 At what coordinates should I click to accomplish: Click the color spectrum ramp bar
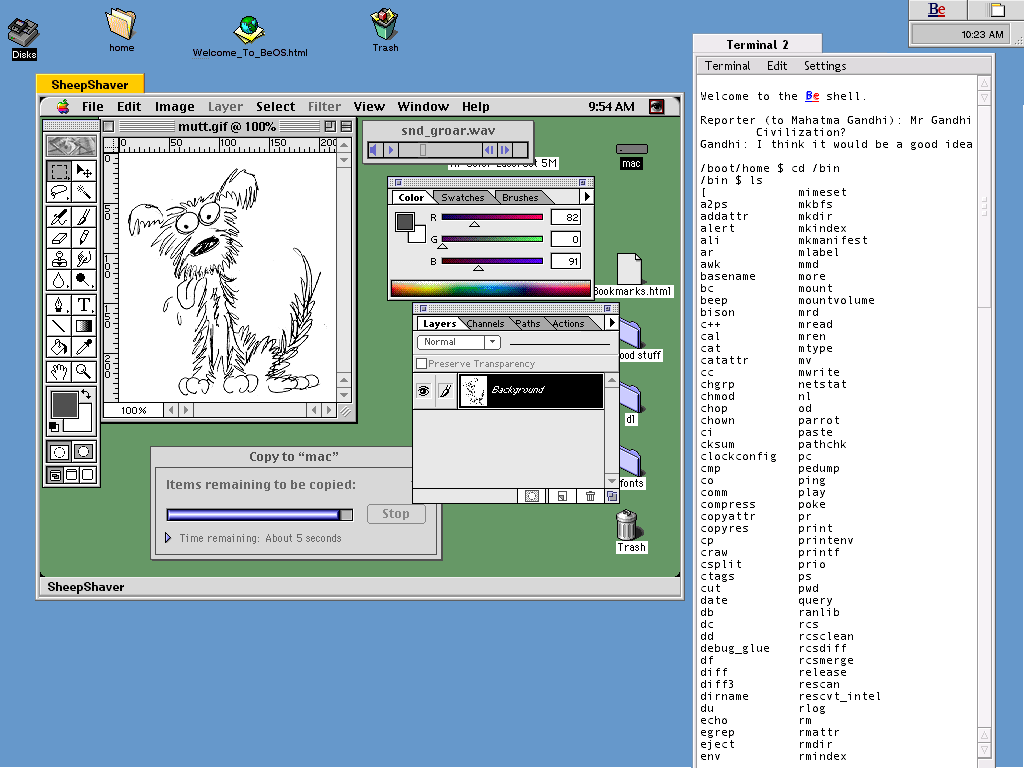click(490, 289)
